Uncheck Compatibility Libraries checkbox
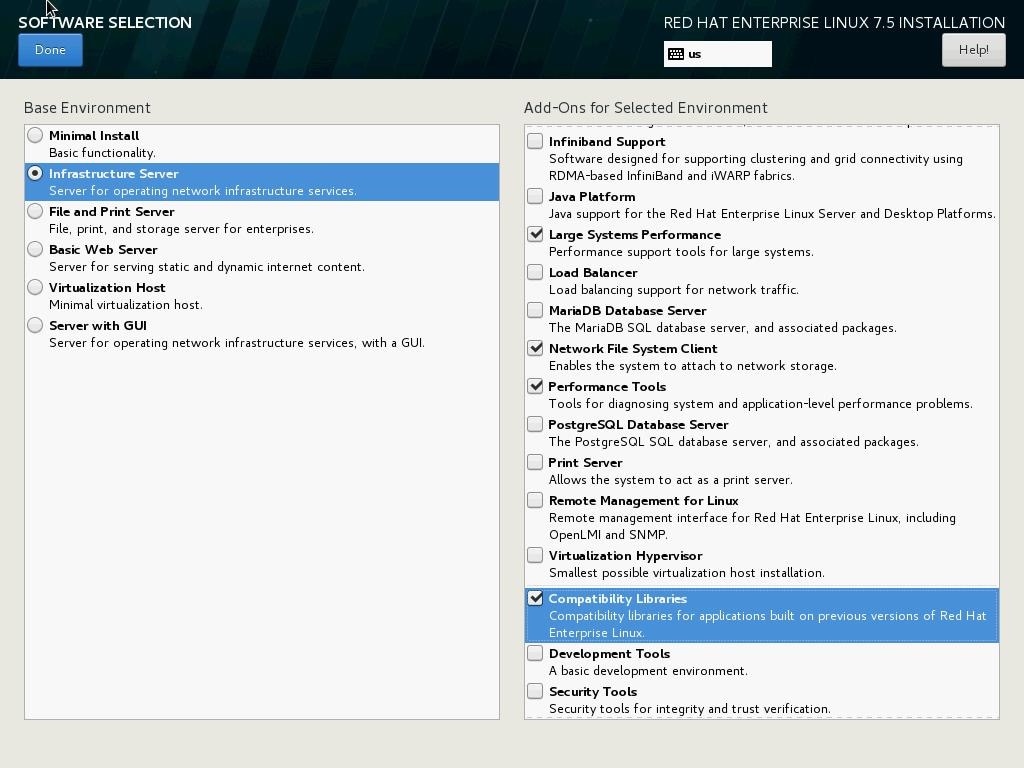This screenshot has height=768, width=1024. point(535,598)
